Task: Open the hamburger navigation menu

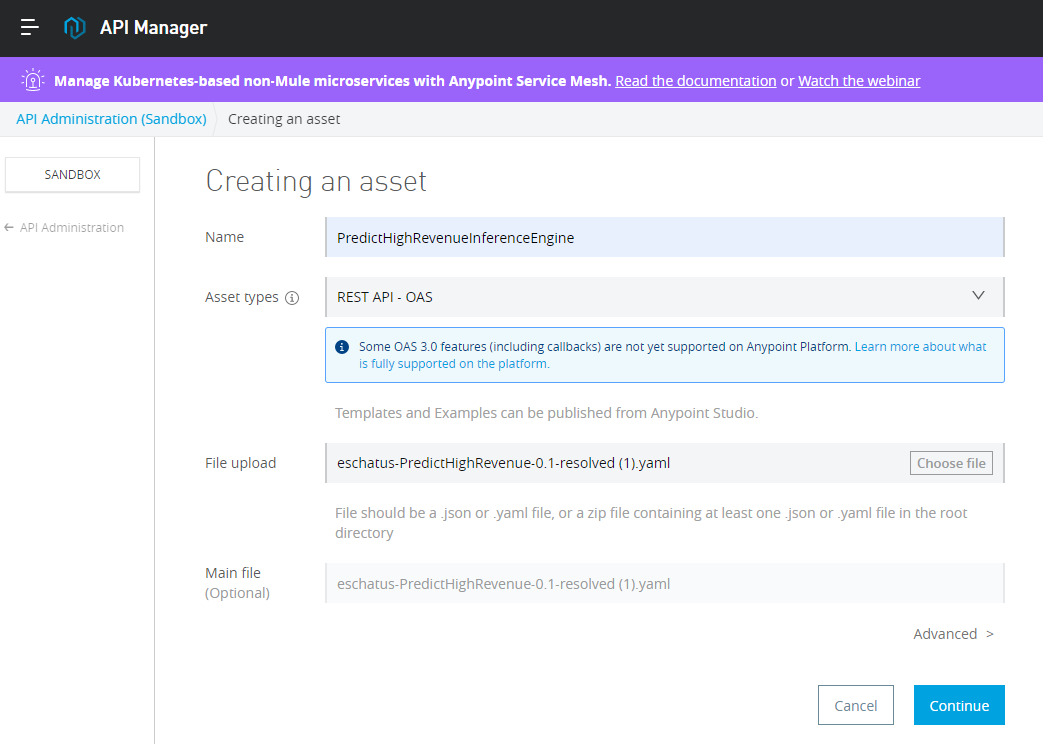Action: (30, 28)
